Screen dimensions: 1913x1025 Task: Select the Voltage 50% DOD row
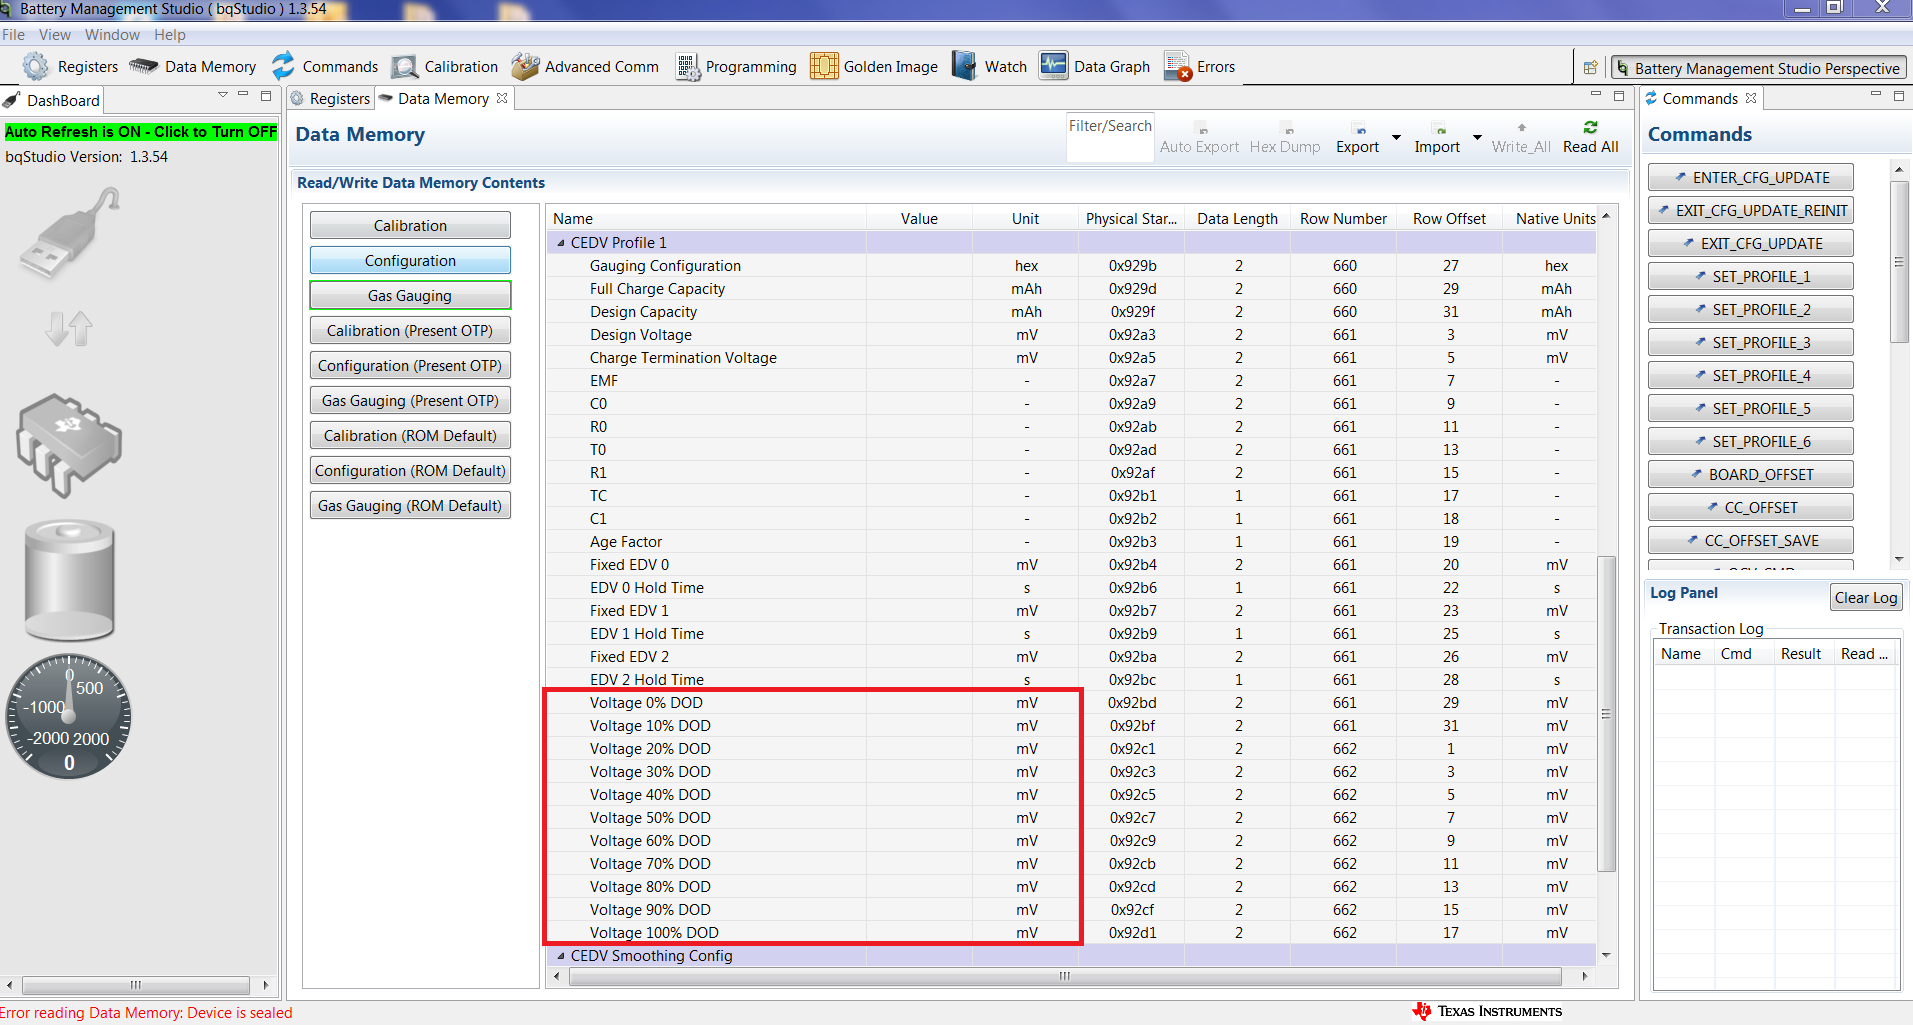(1071, 818)
